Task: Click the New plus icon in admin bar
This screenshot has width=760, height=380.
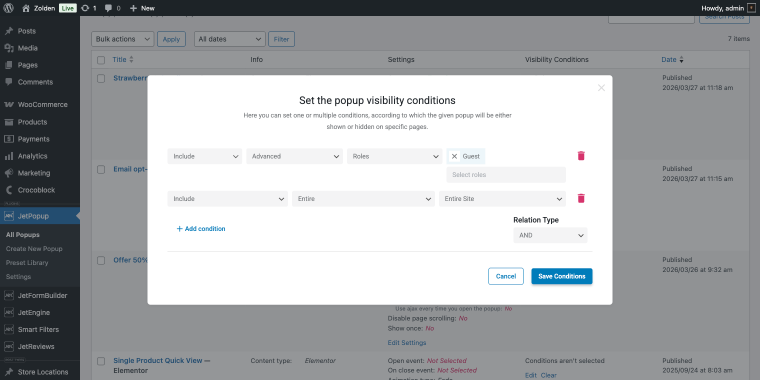Action: (x=134, y=8)
